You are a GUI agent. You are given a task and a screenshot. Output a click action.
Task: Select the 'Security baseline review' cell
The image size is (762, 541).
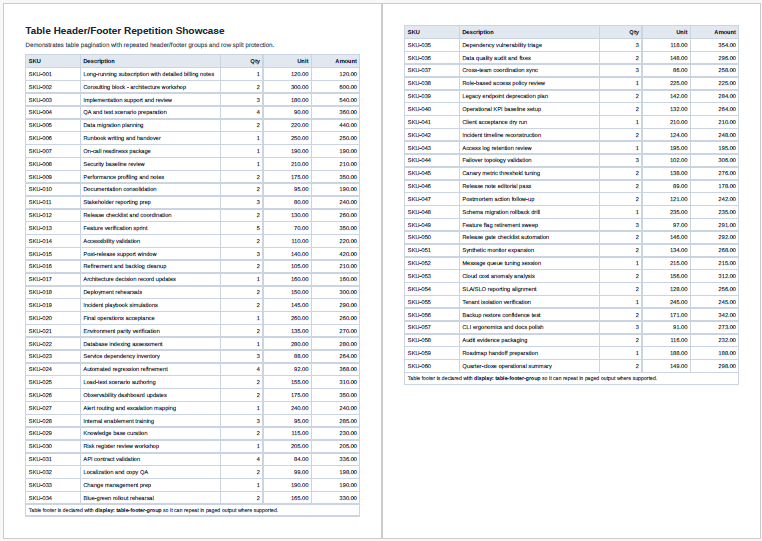pos(114,164)
